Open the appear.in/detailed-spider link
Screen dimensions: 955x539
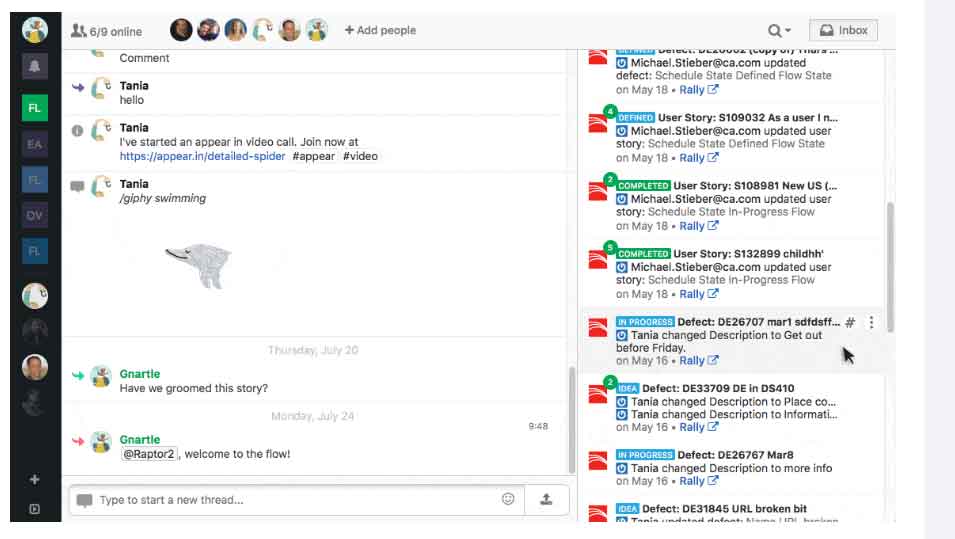click(202, 156)
